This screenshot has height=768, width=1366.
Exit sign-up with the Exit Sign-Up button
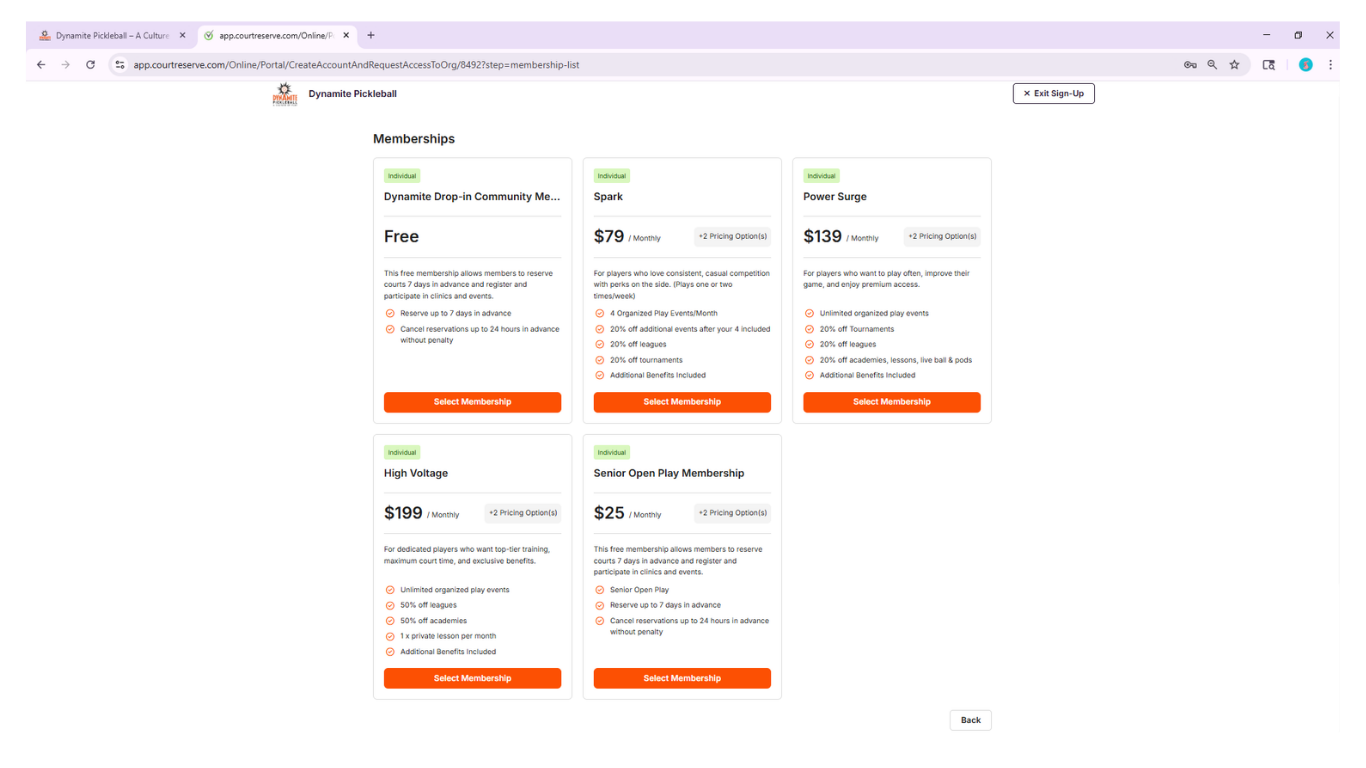pos(1053,93)
